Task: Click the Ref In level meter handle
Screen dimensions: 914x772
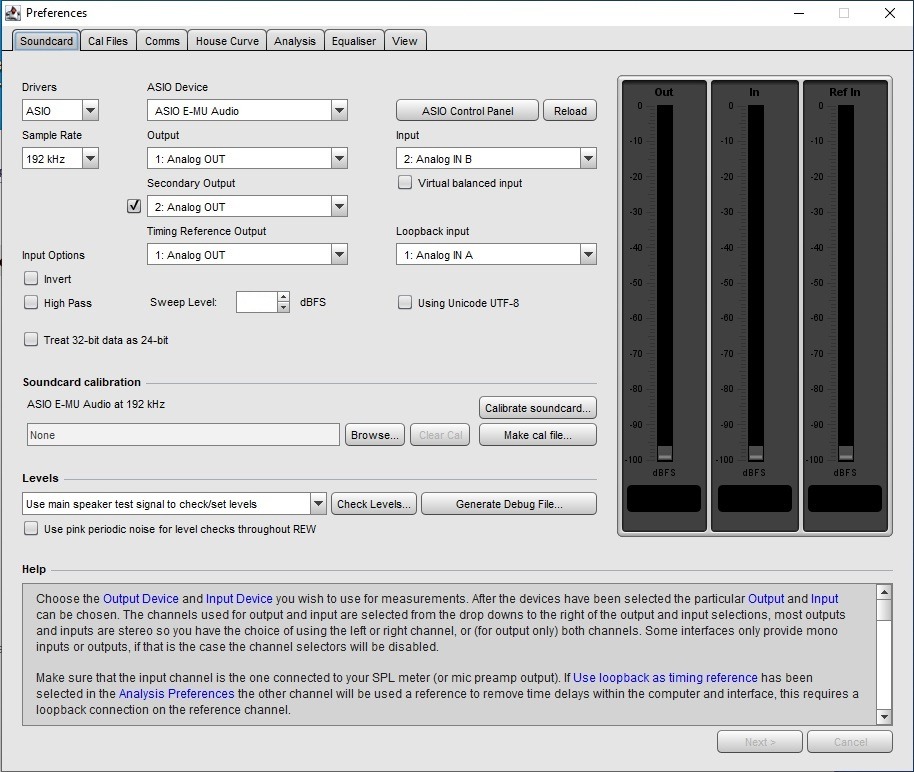Action: [846, 452]
